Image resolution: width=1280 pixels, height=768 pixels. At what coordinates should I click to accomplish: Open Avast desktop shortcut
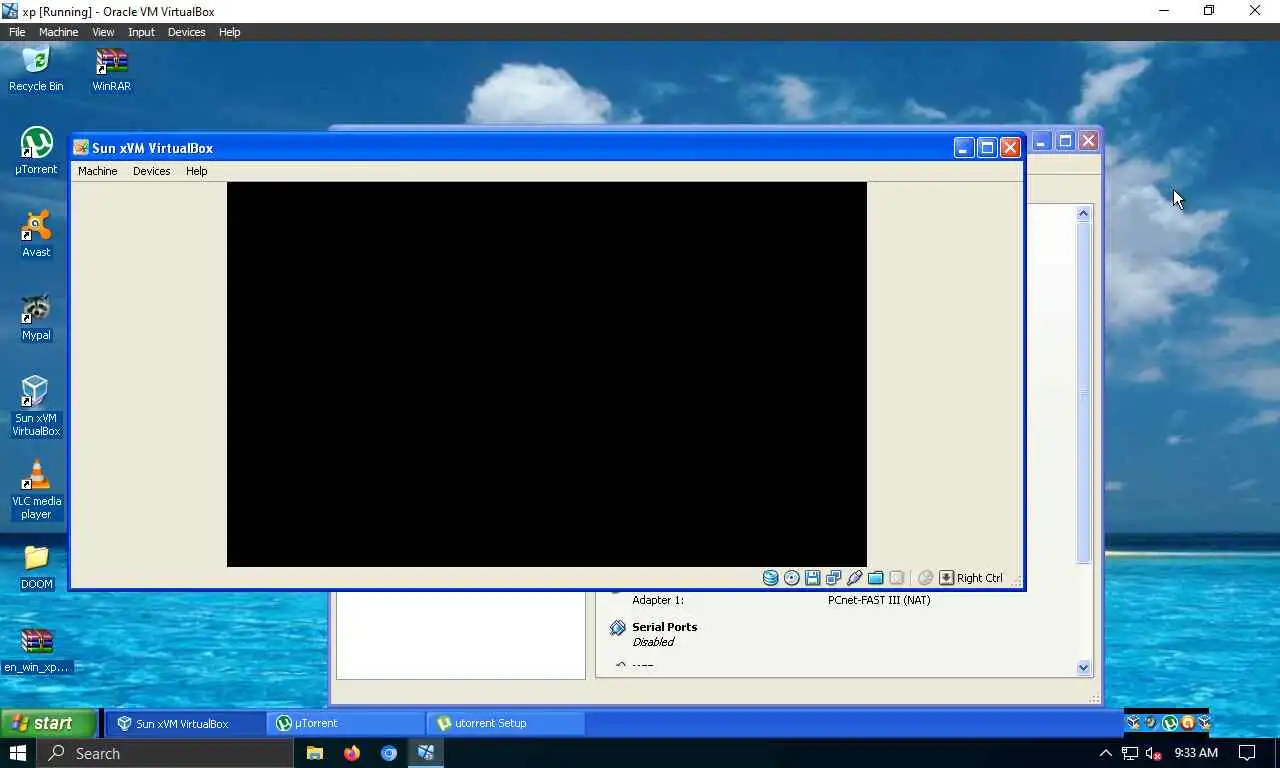click(x=36, y=234)
